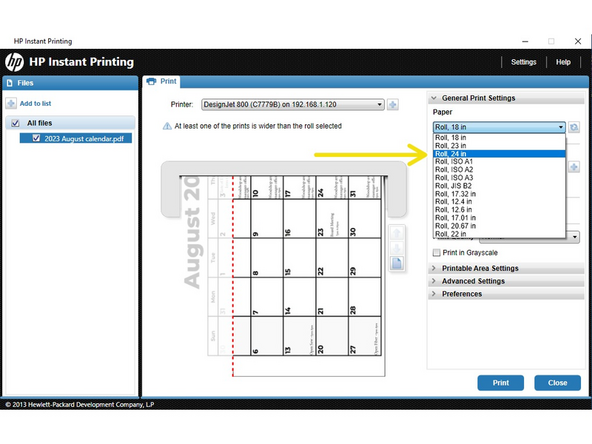
Task: Open Help in header
Action: 563,62
